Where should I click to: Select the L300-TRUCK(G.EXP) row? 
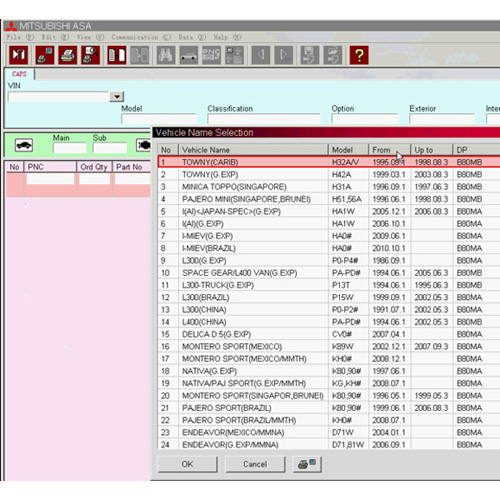click(x=329, y=285)
